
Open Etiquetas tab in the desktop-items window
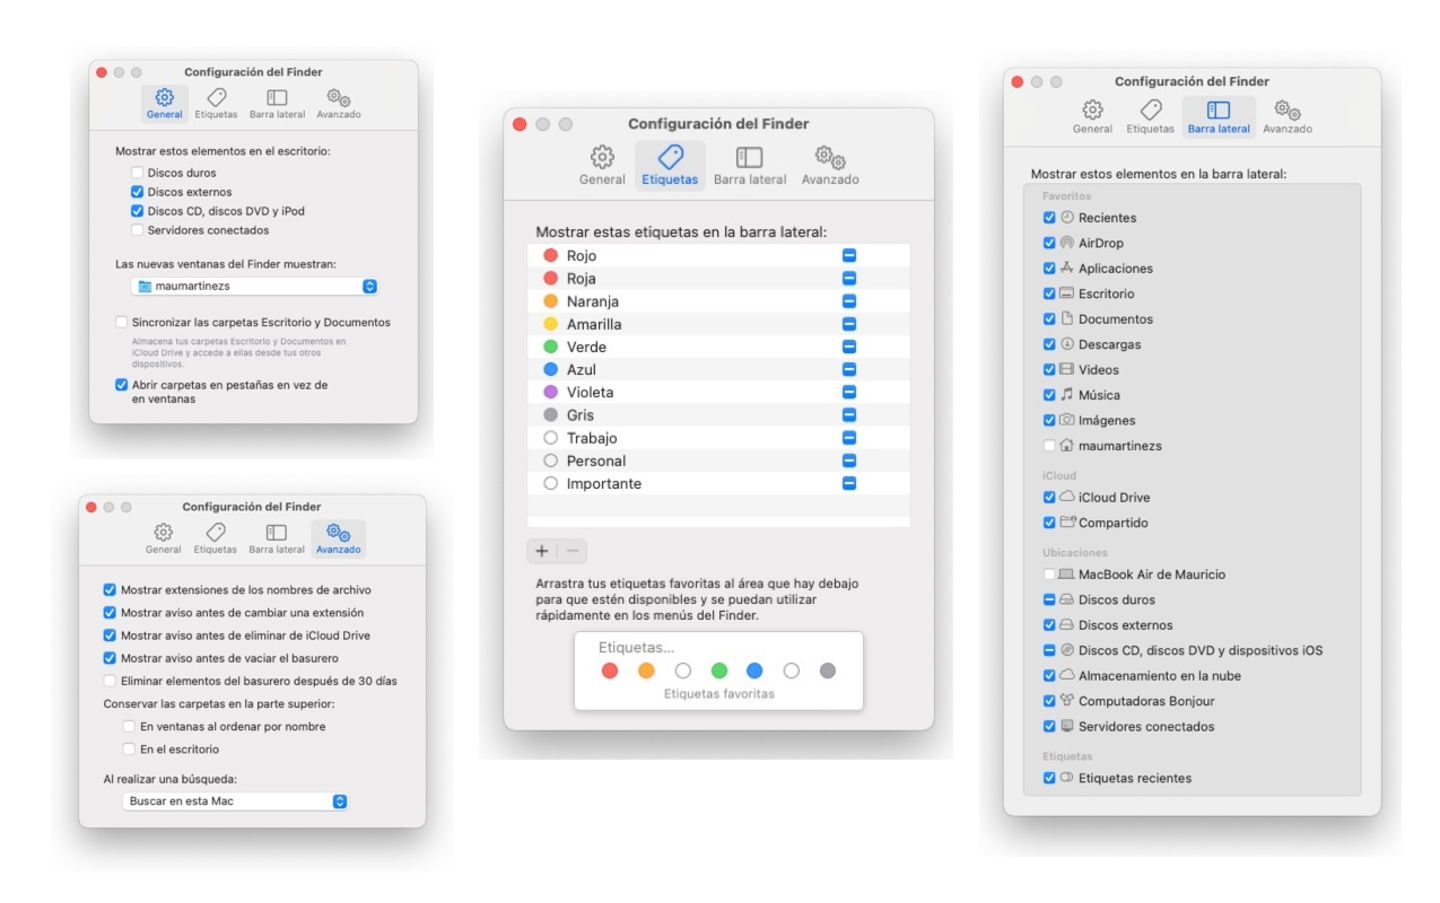tap(216, 103)
